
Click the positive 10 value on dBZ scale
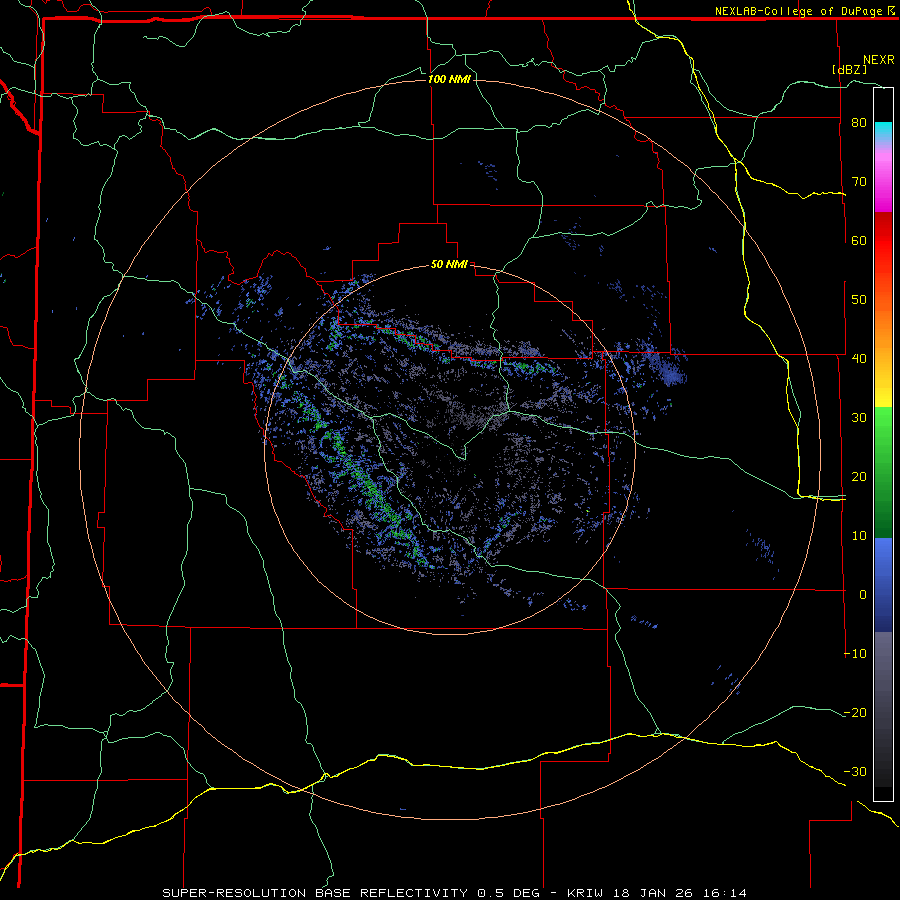(859, 536)
